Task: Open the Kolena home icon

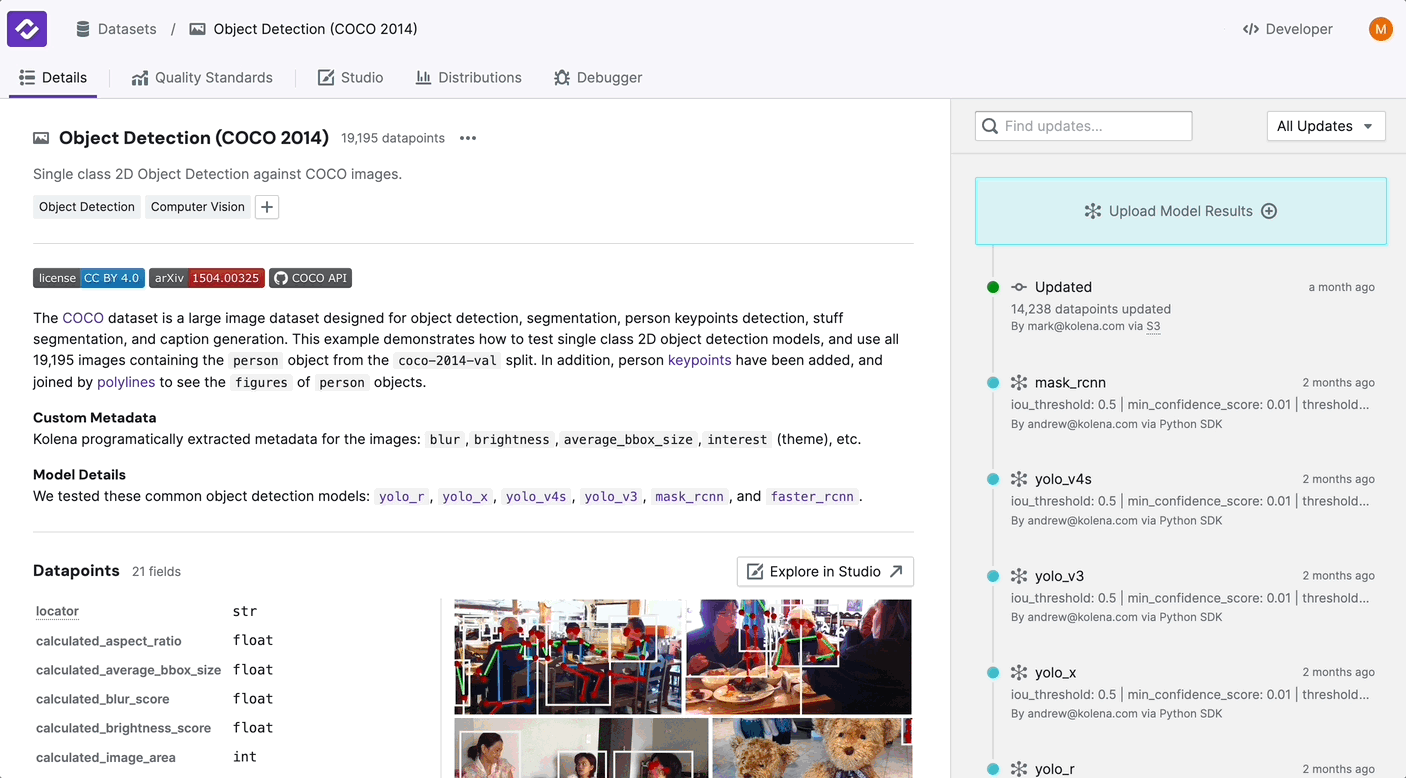Action: [26, 28]
